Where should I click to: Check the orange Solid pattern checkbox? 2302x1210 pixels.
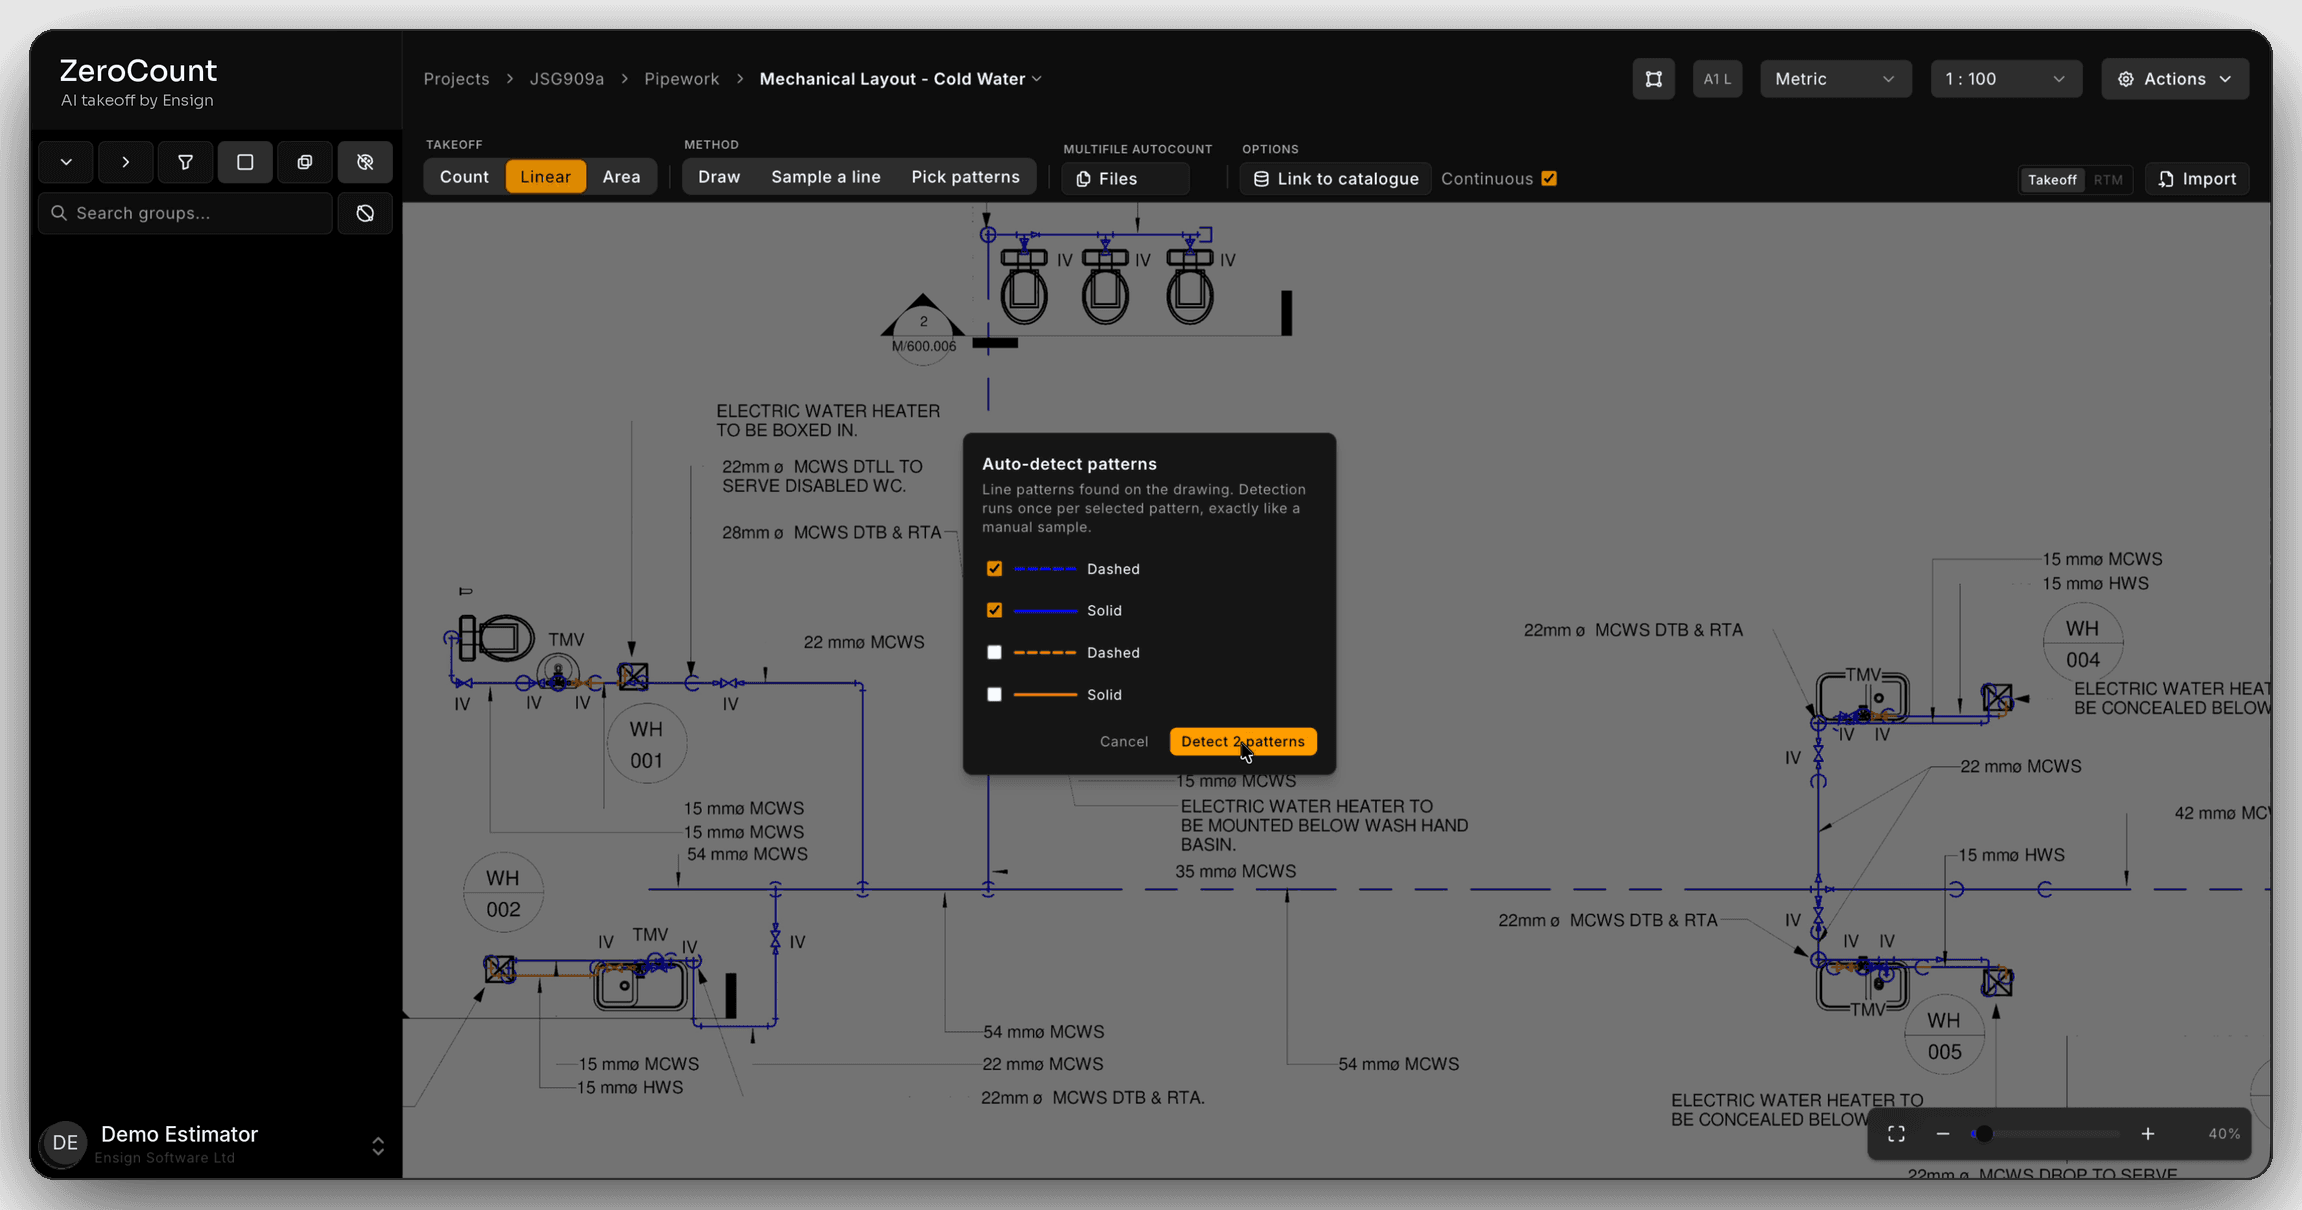(x=994, y=694)
